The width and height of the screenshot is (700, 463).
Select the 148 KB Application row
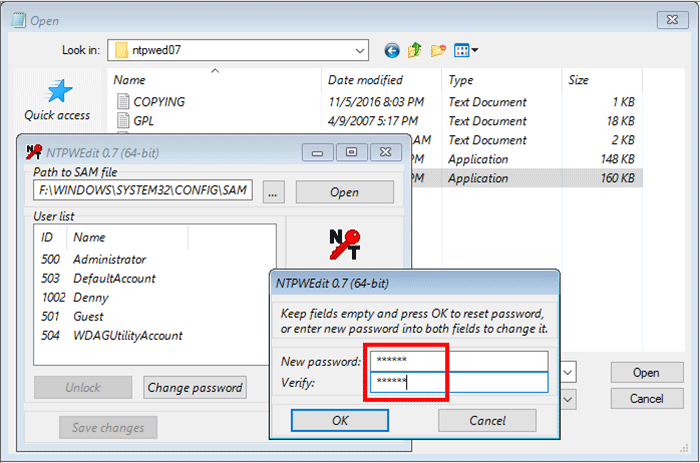click(x=527, y=159)
